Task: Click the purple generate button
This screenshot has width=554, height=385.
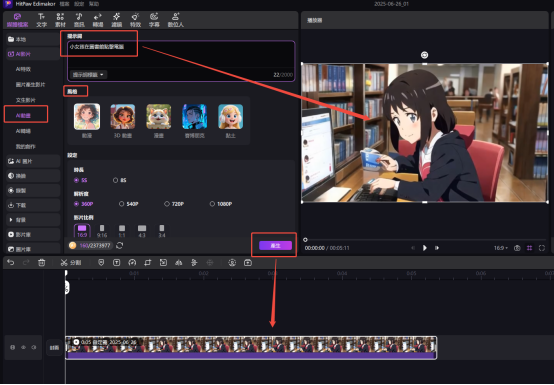Action: 275,245
